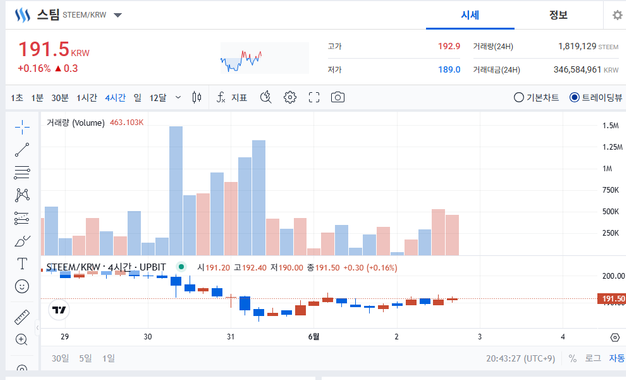Image resolution: width=626 pixels, height=380 pixels.
Task: Select the brush drawing tool
Action: [22, 241]
